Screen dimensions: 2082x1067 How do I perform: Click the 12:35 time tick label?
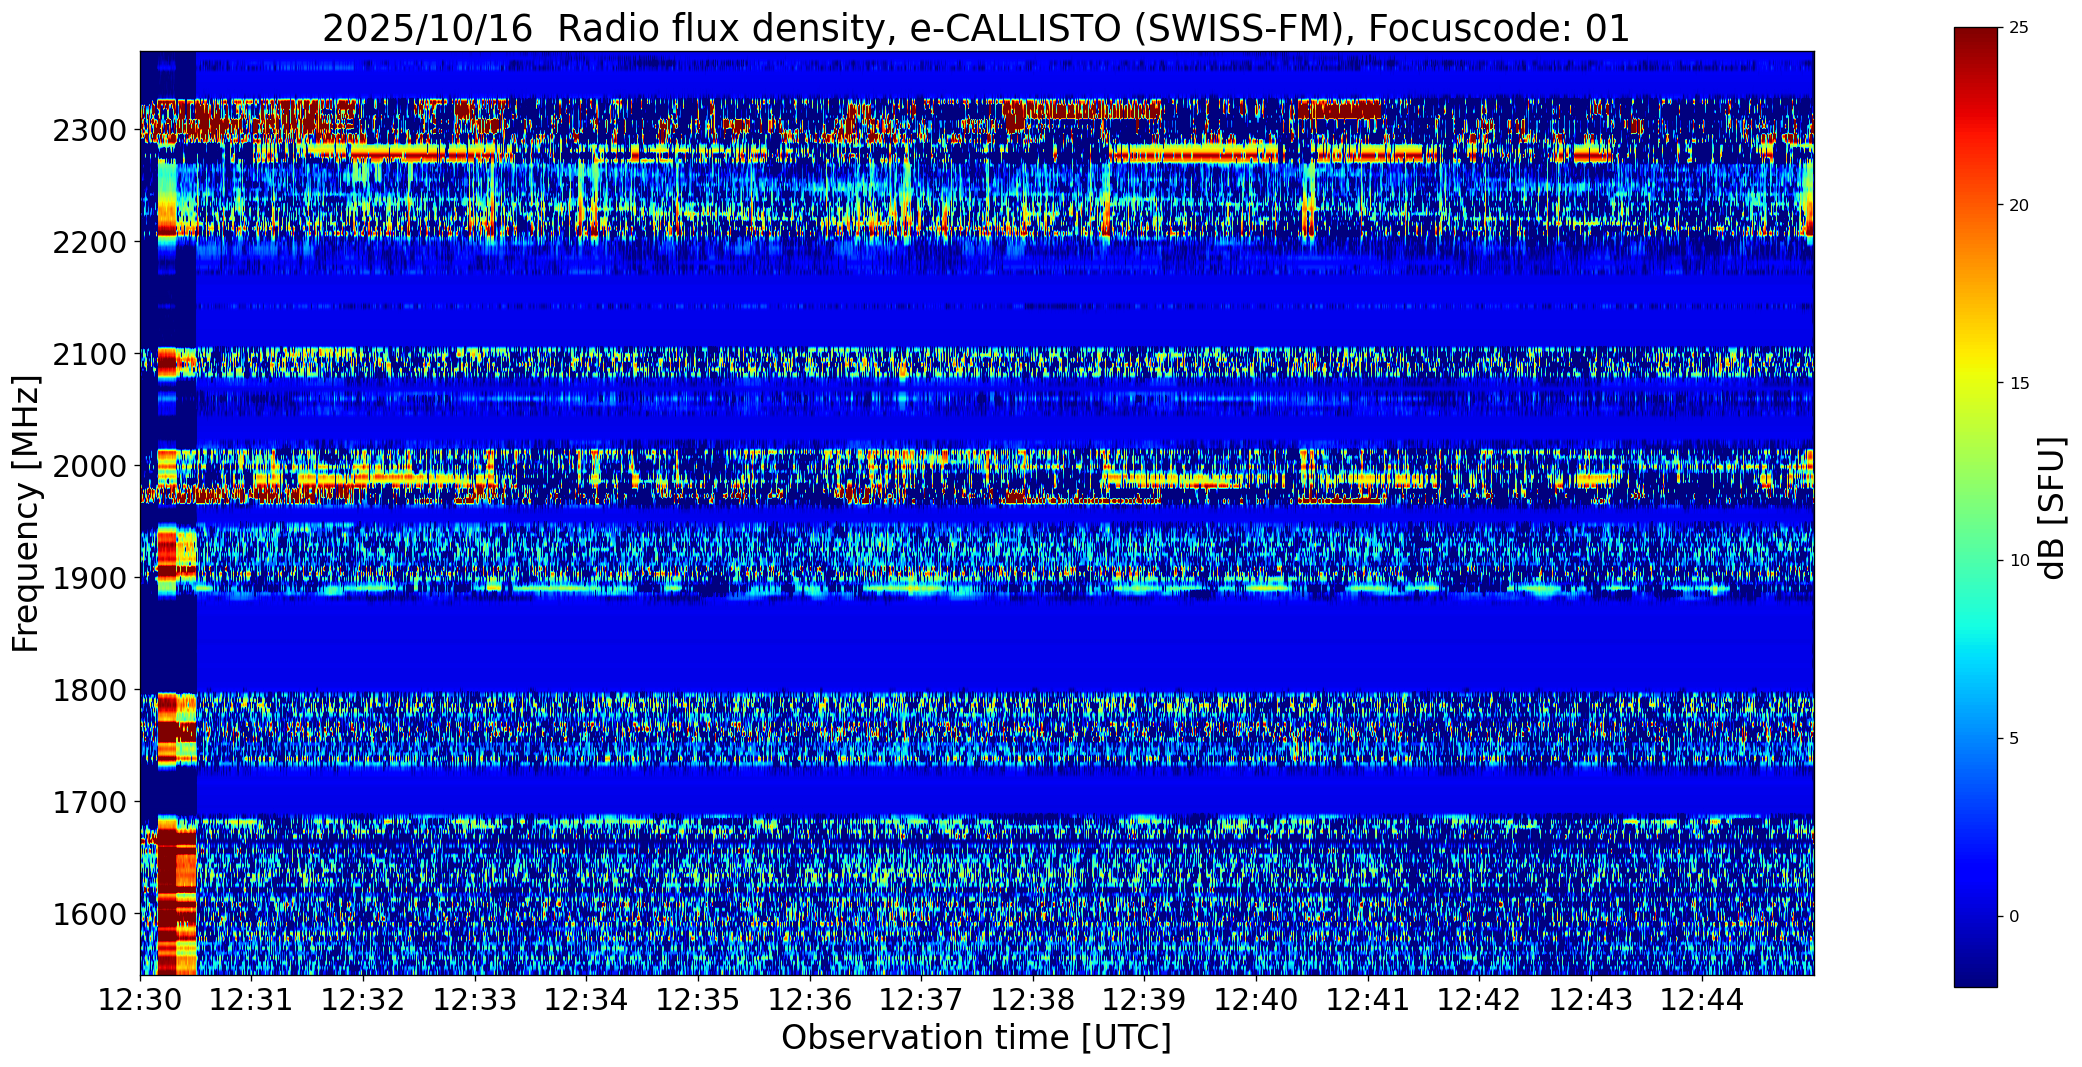698,1000
